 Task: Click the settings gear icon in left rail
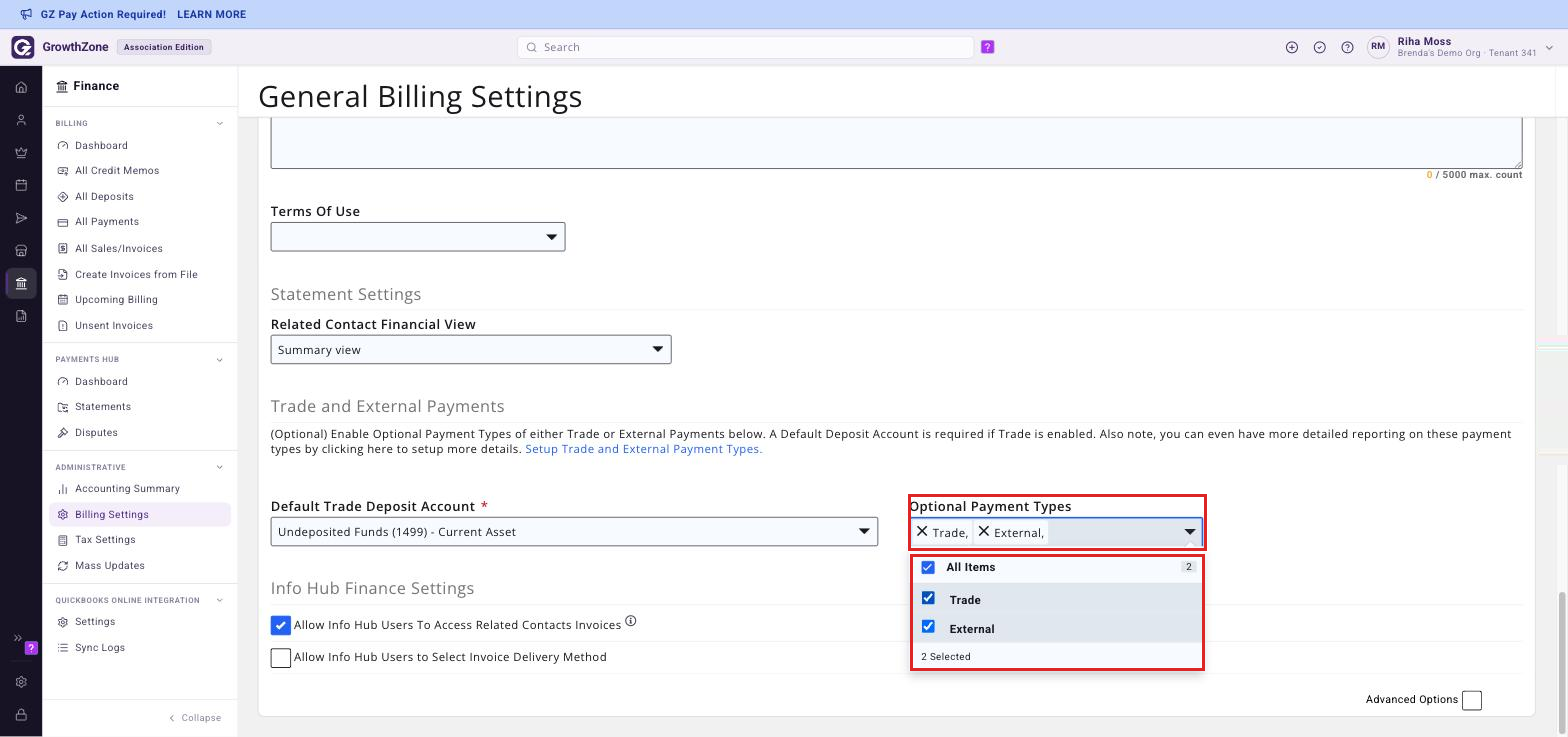pos(21,682)
